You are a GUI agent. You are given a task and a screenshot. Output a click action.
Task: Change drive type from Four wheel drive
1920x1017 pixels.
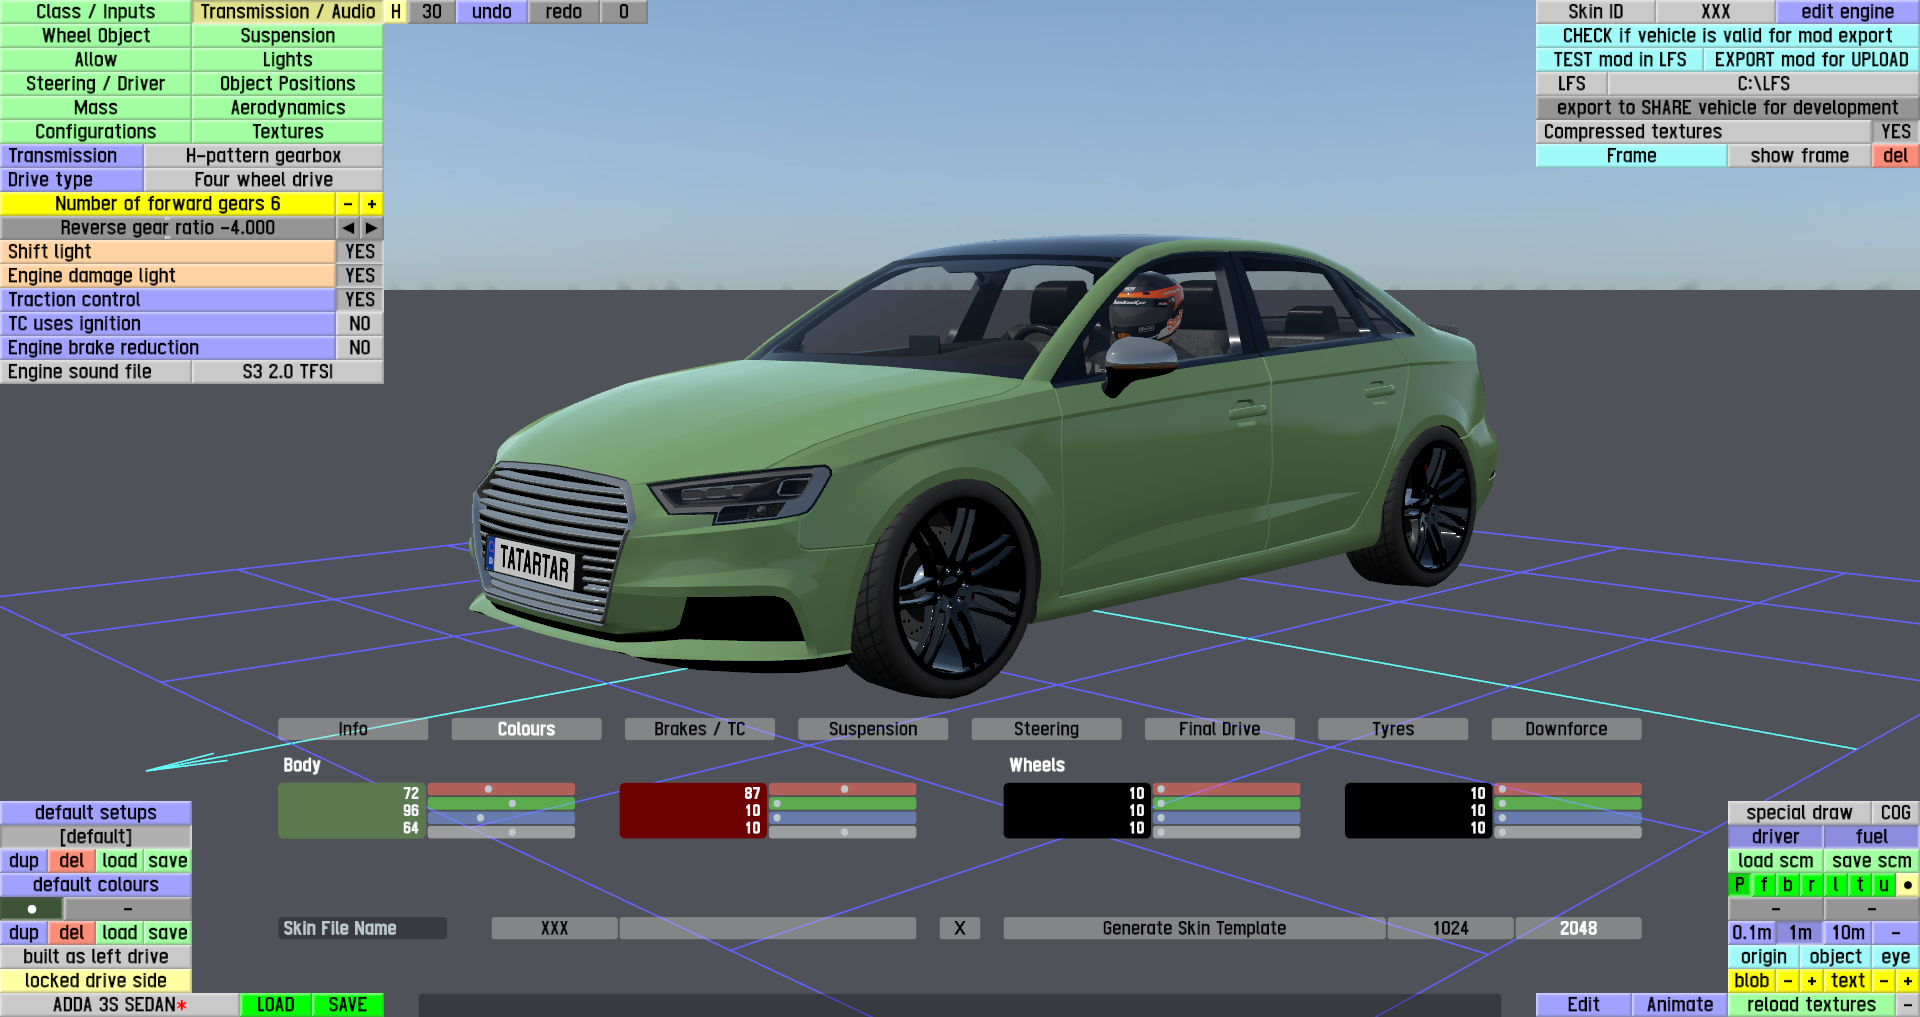click(264, 180)
